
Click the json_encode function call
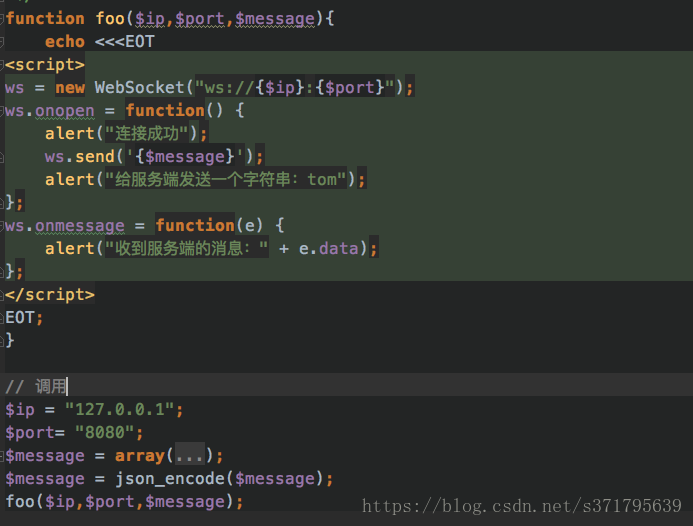click(170, 479)
